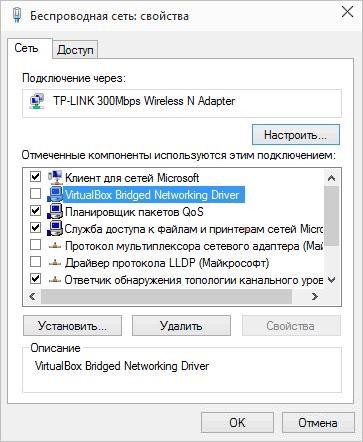The image size is (363, 442).
Task: Click the VirtualBox Bridged Networking Driver icon
Action: click(55, 194)
